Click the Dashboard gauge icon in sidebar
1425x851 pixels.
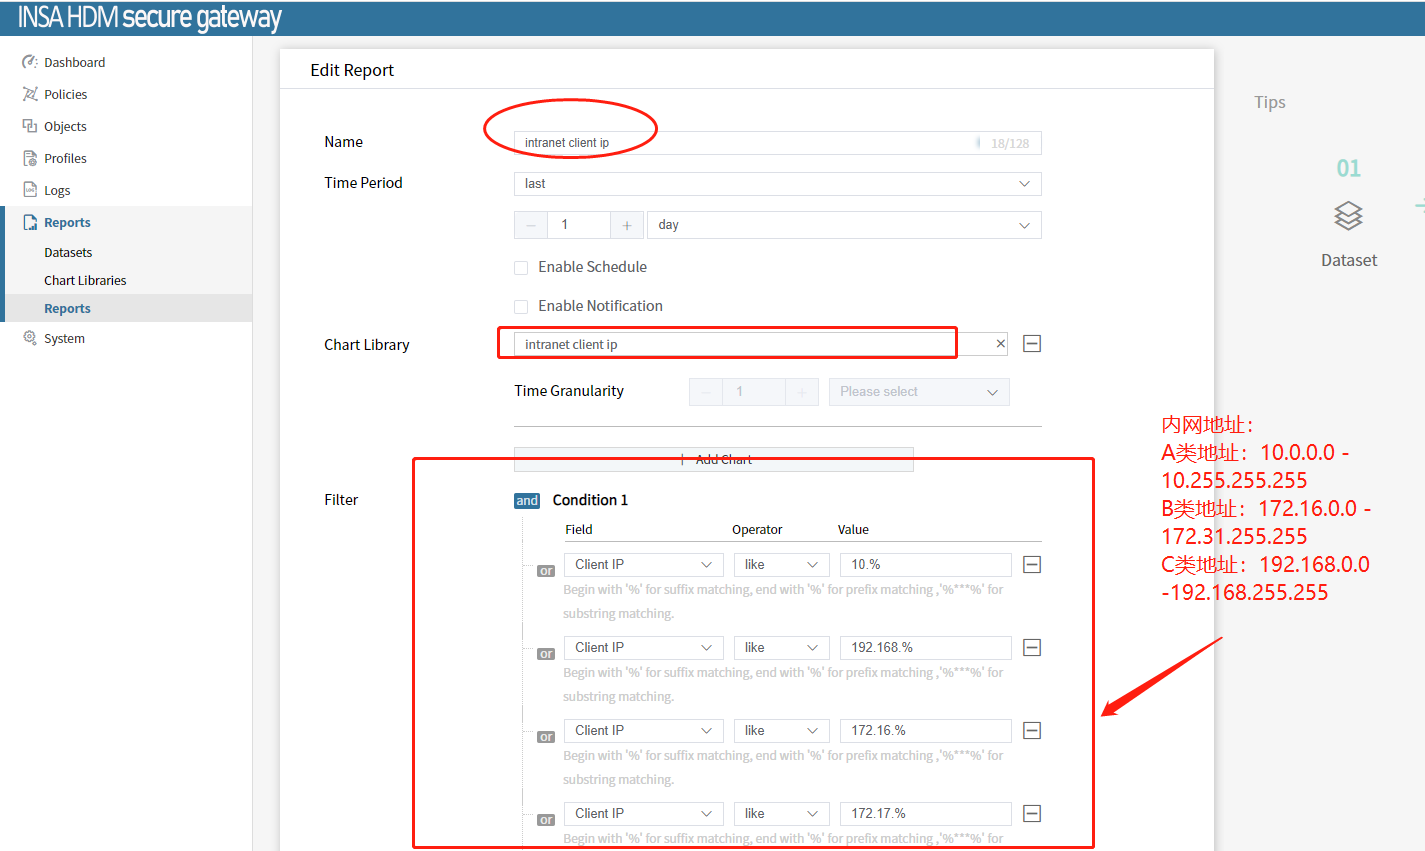(x=30, y=62)
